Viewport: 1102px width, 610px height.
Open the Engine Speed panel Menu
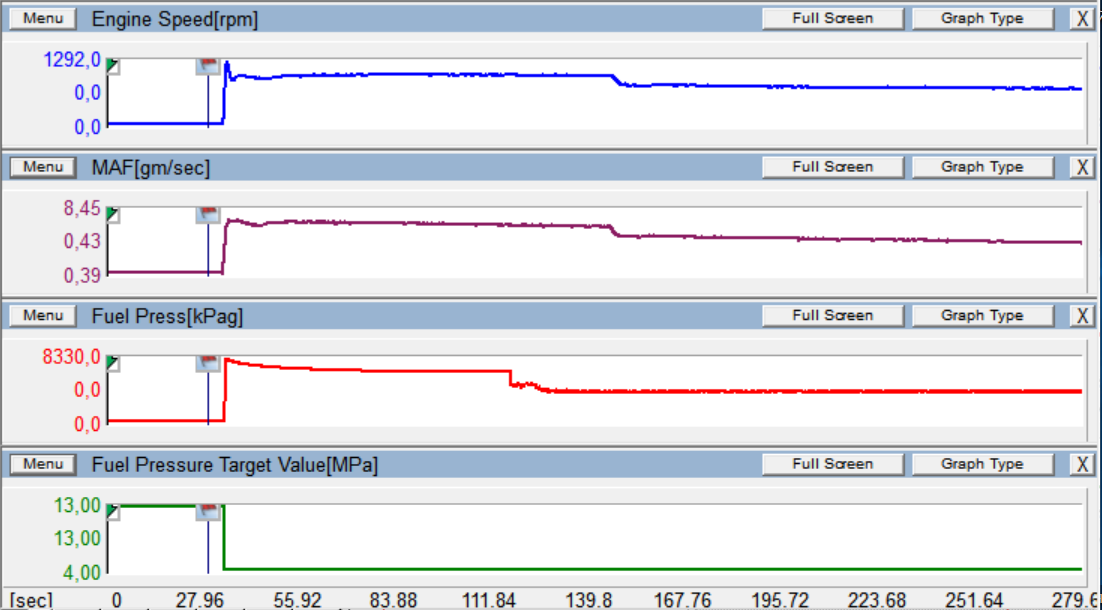point(43,19)
